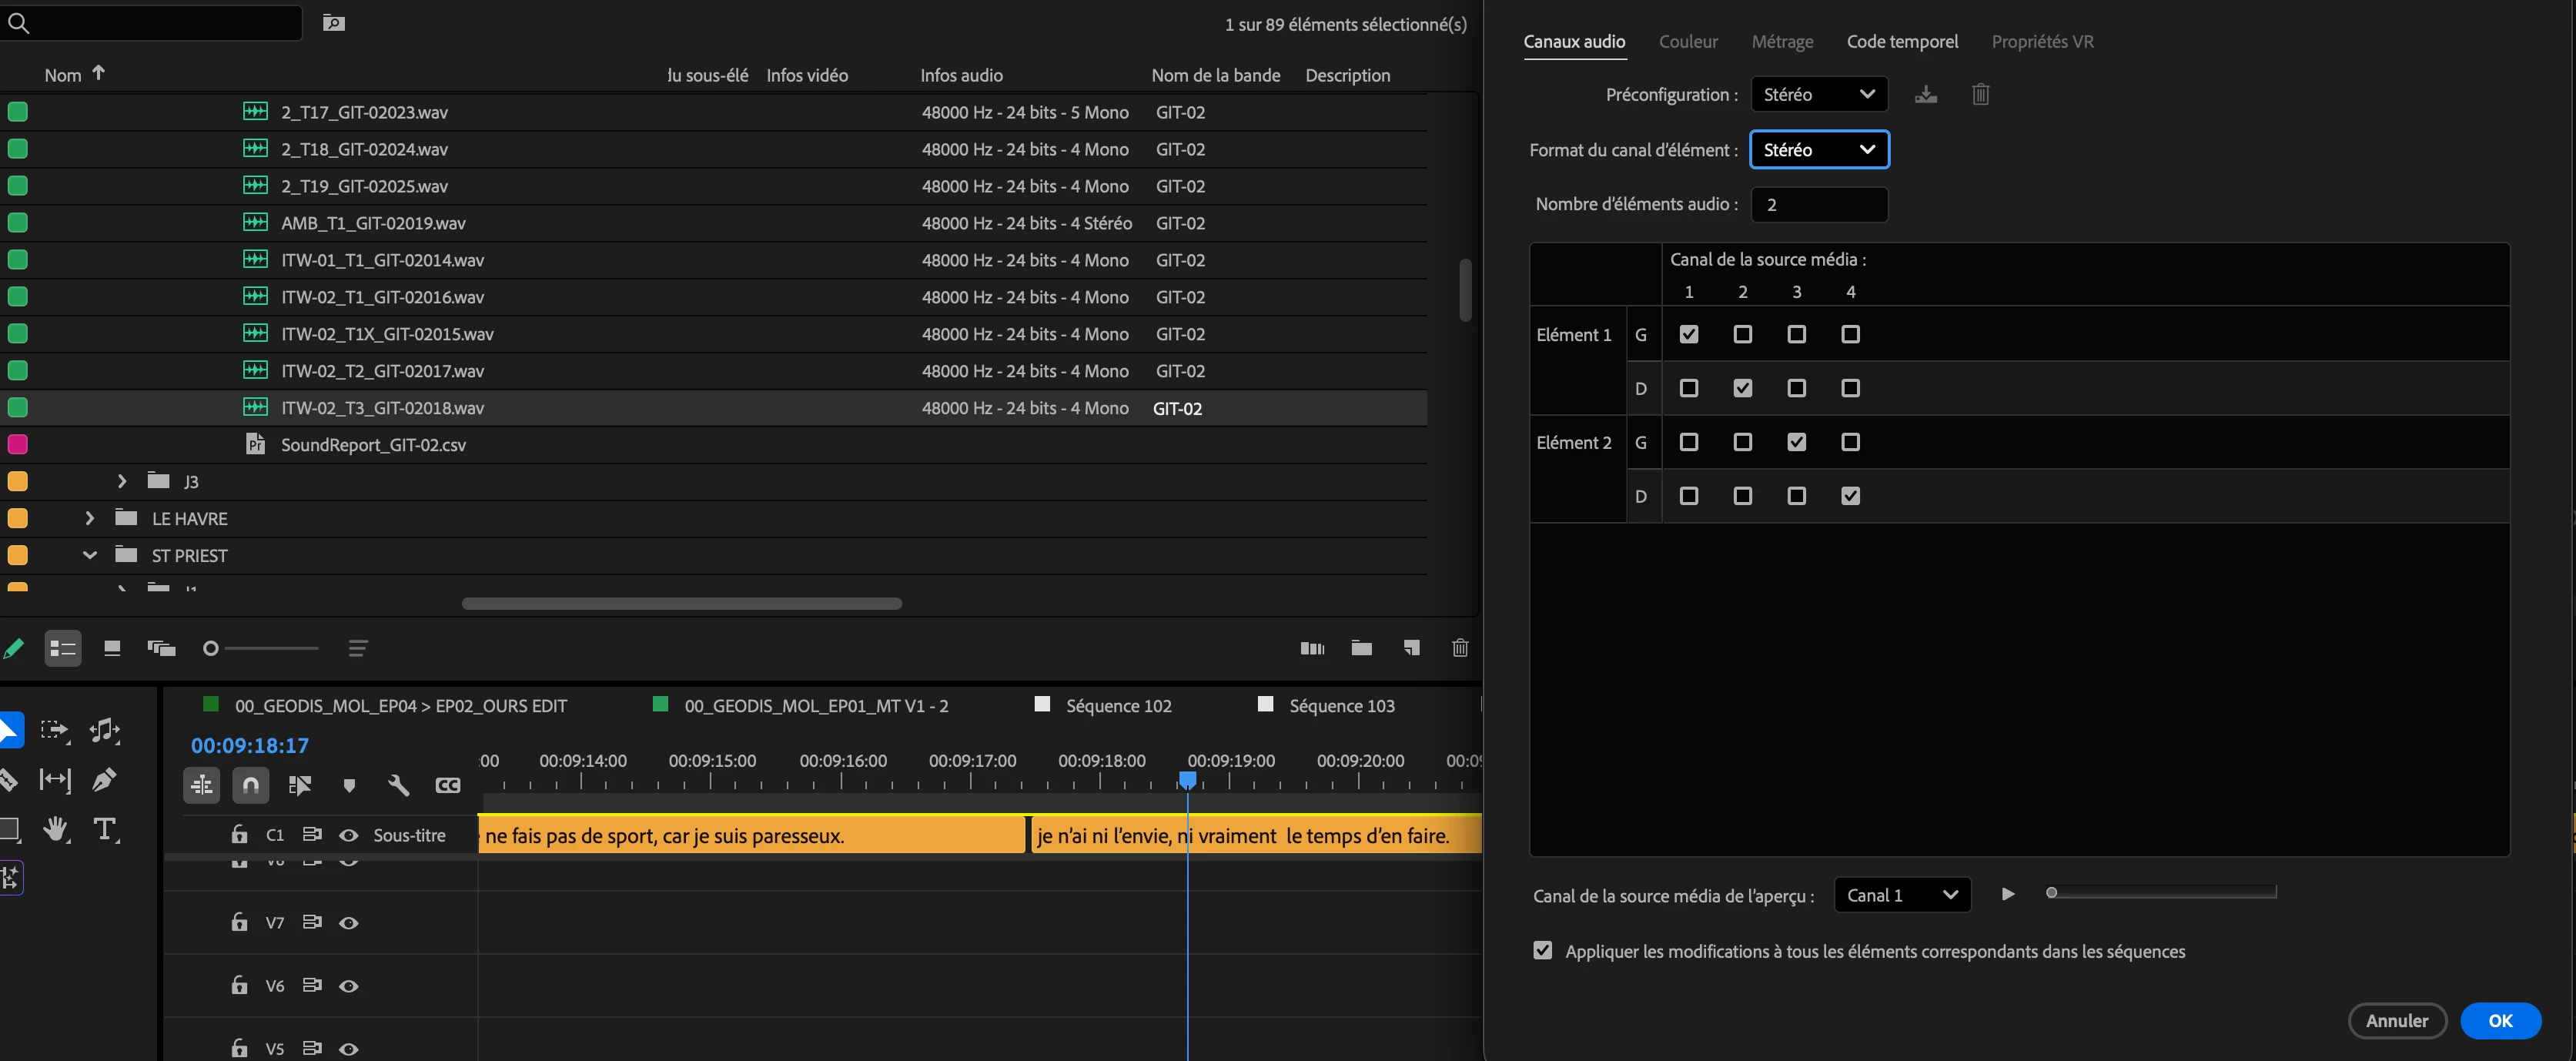Open timeline display settings wrench
The image size is (2576, 1061).
click(x=398, y=785)
